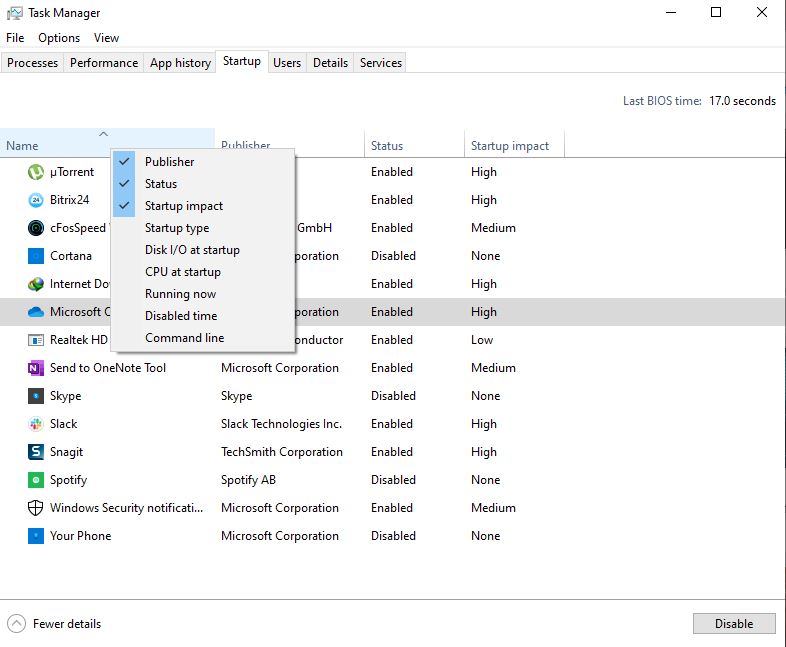Click the cFosSpeed app icon
The height and width of the screenshot is (647, 786).
point(36,228)
